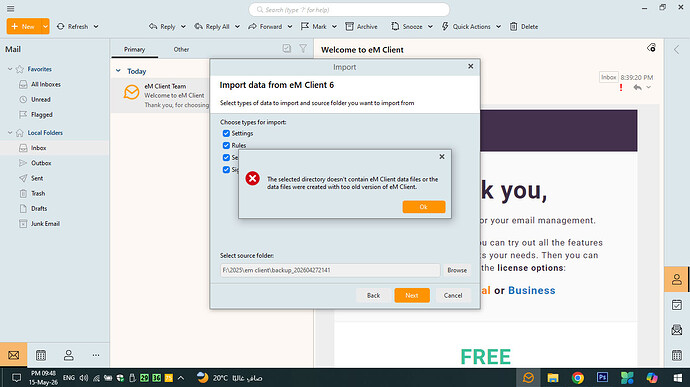Close the Import dialog window
Viewport: 690px width, 387px height.
(470, 66)
